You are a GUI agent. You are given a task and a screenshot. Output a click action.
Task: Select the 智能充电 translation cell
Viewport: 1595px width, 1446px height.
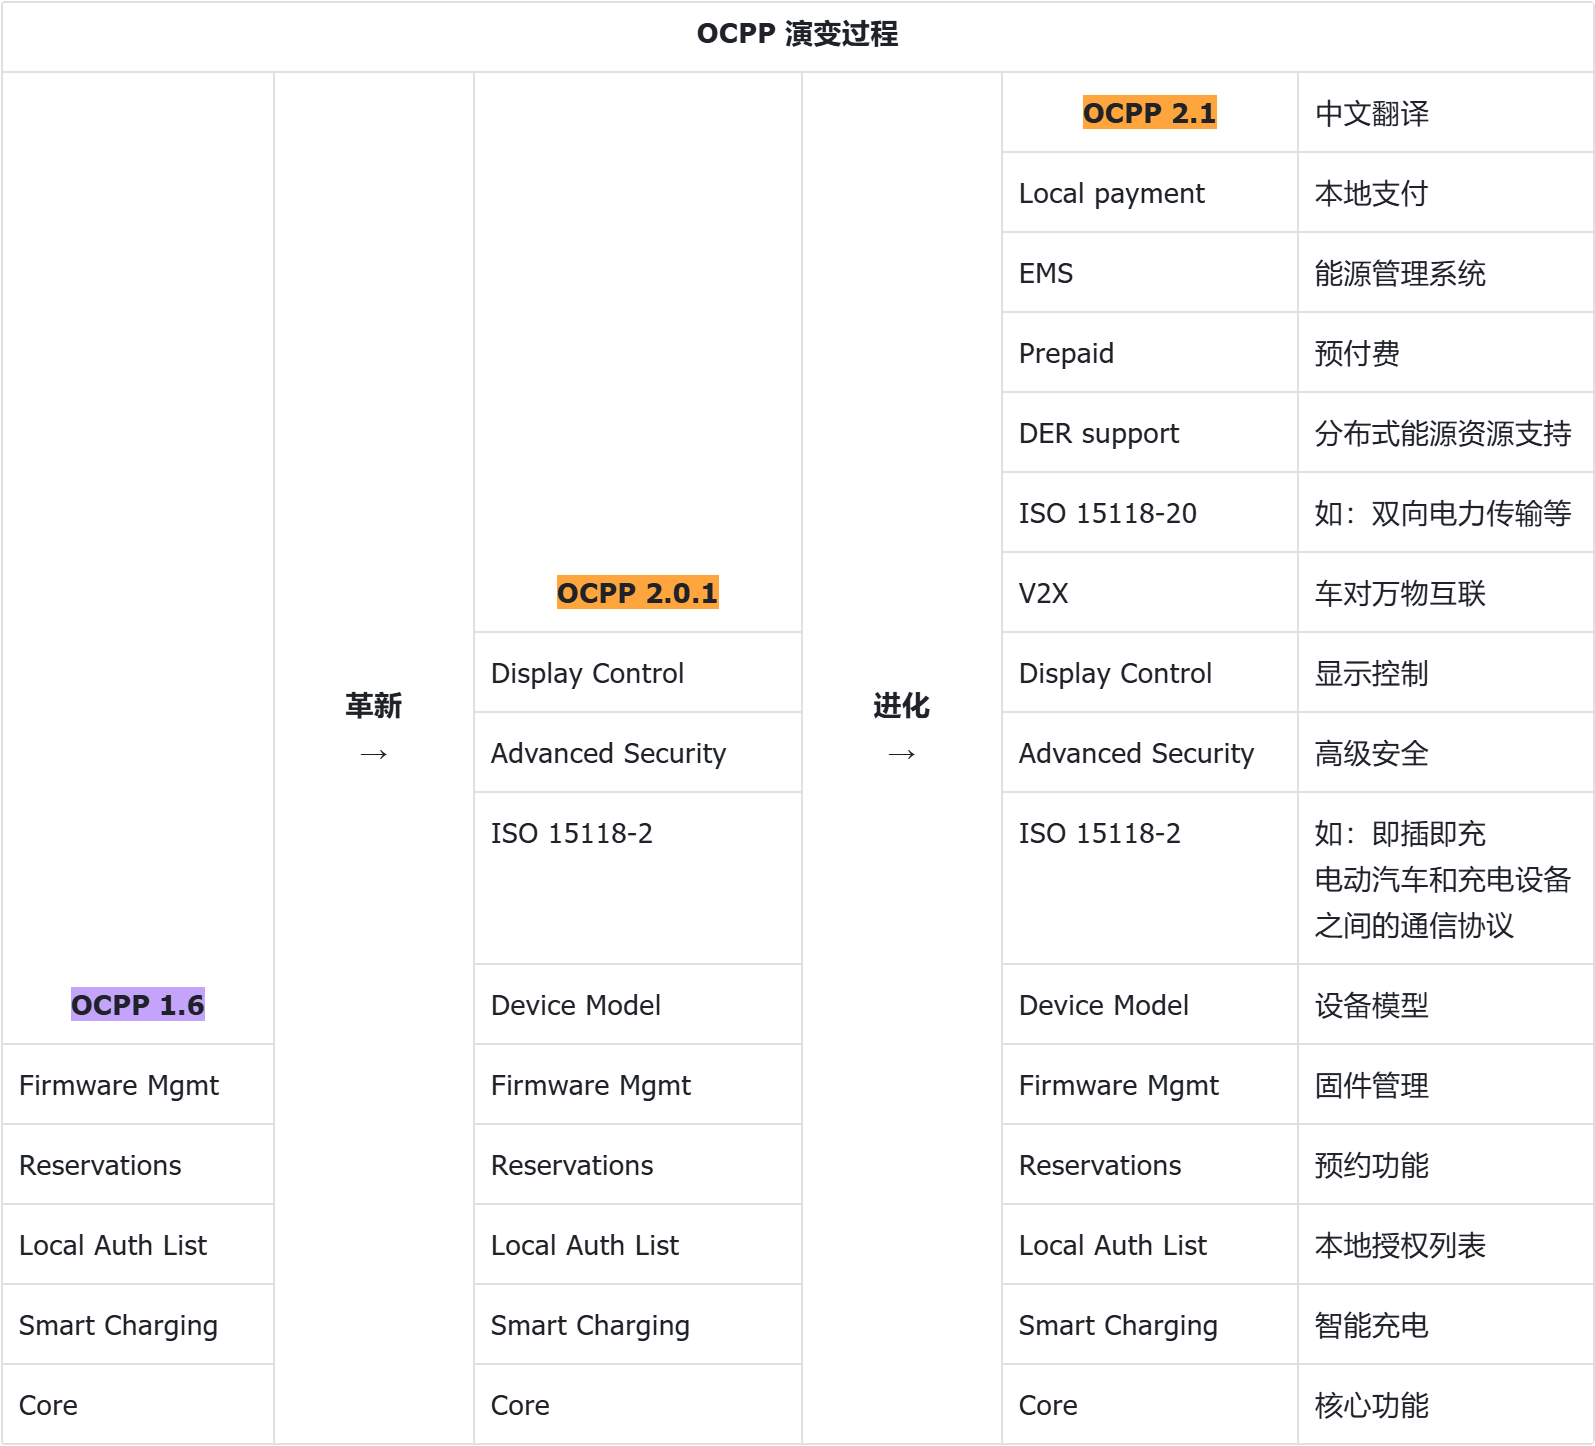pos(1371,1325)
